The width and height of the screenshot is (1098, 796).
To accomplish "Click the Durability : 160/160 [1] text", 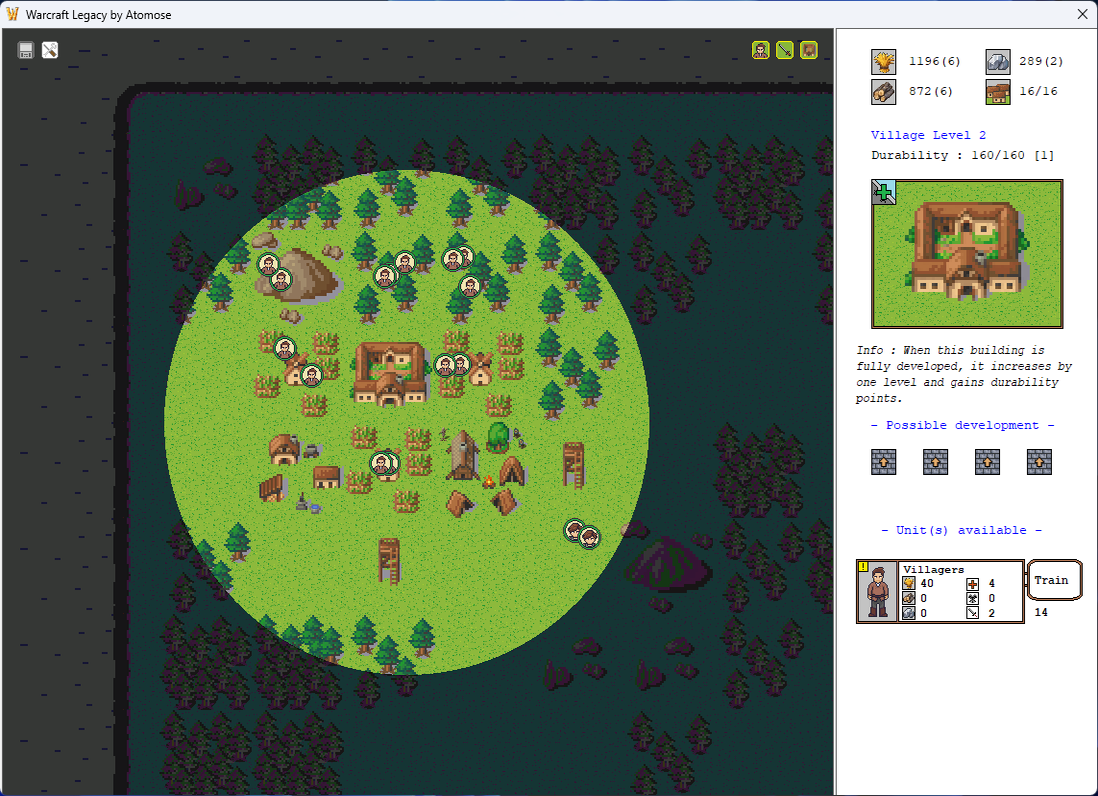I will (962, 155).
